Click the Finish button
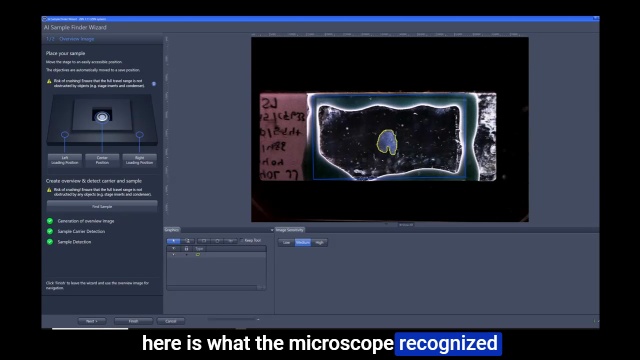The width and height of the screenshot is (640, 360). coord(133,321)
